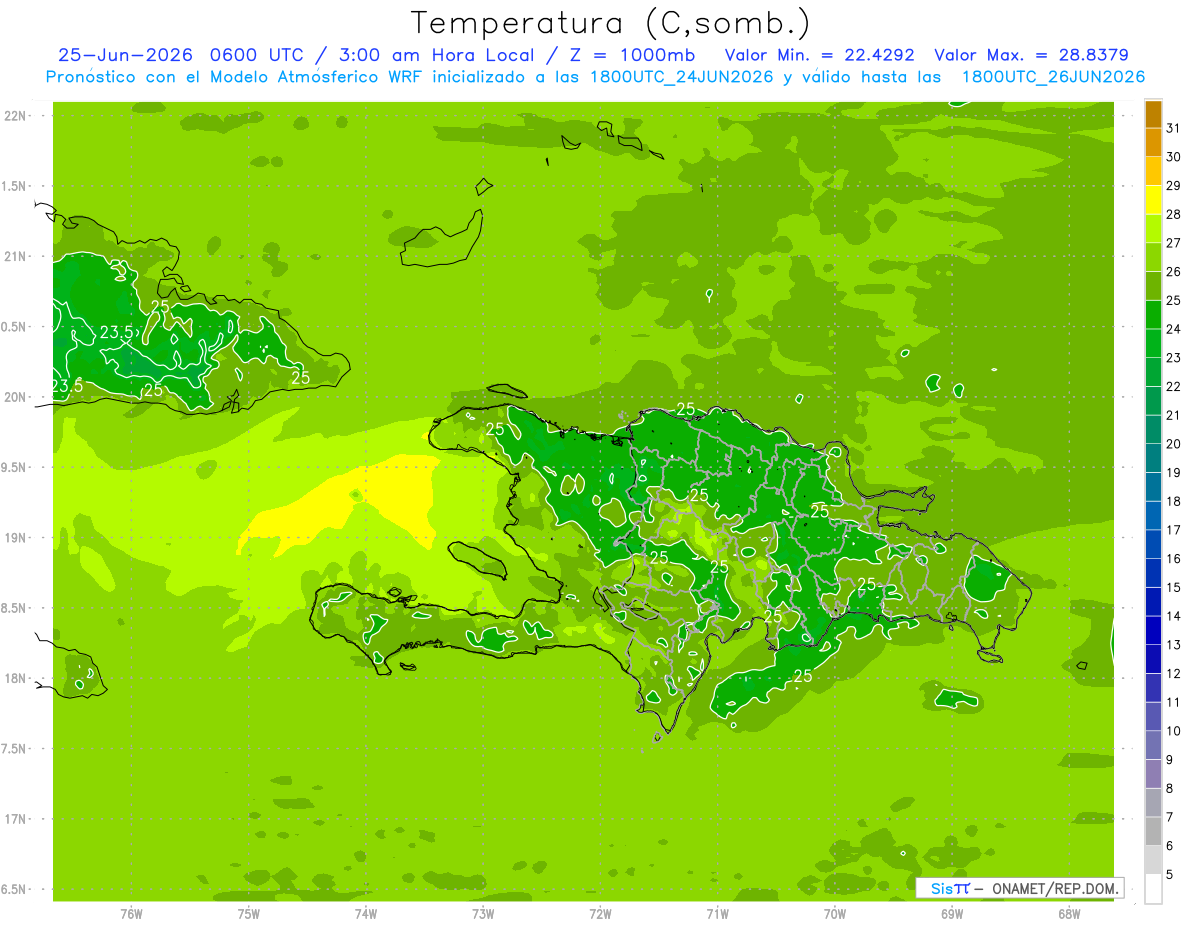The height and width of the screenshot is (927, 1200).
Task: Click the '11' label on the color scale
Action: pyautogui.click(x=1174, y=703)
